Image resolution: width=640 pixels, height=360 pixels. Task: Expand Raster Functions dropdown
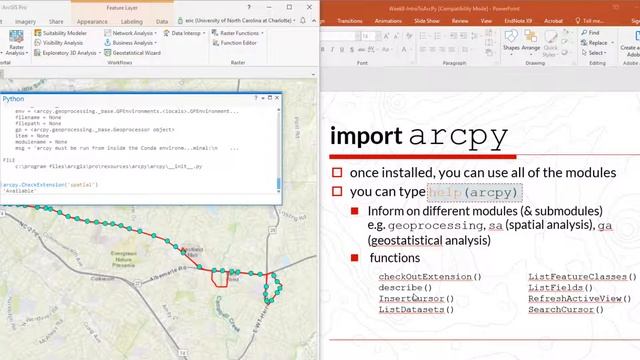(262, 33)
